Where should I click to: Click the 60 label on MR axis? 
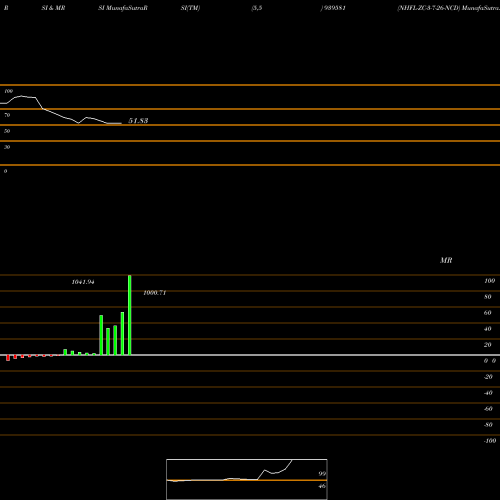pyautogui.click(x=488, y=313)
